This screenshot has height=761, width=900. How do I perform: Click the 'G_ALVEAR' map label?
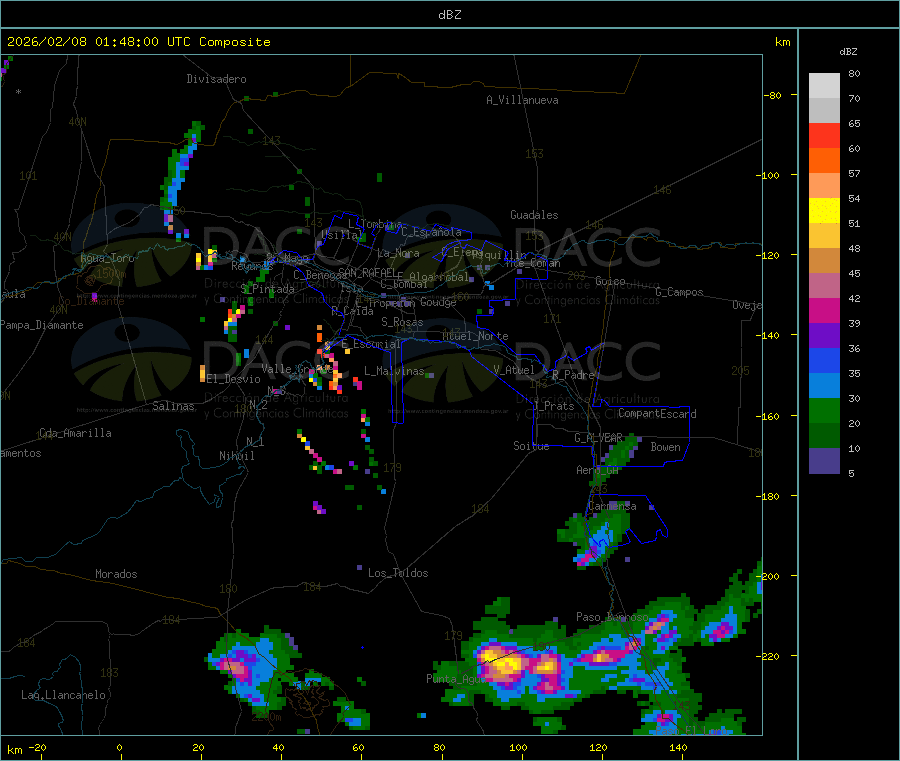pos(598,438)
